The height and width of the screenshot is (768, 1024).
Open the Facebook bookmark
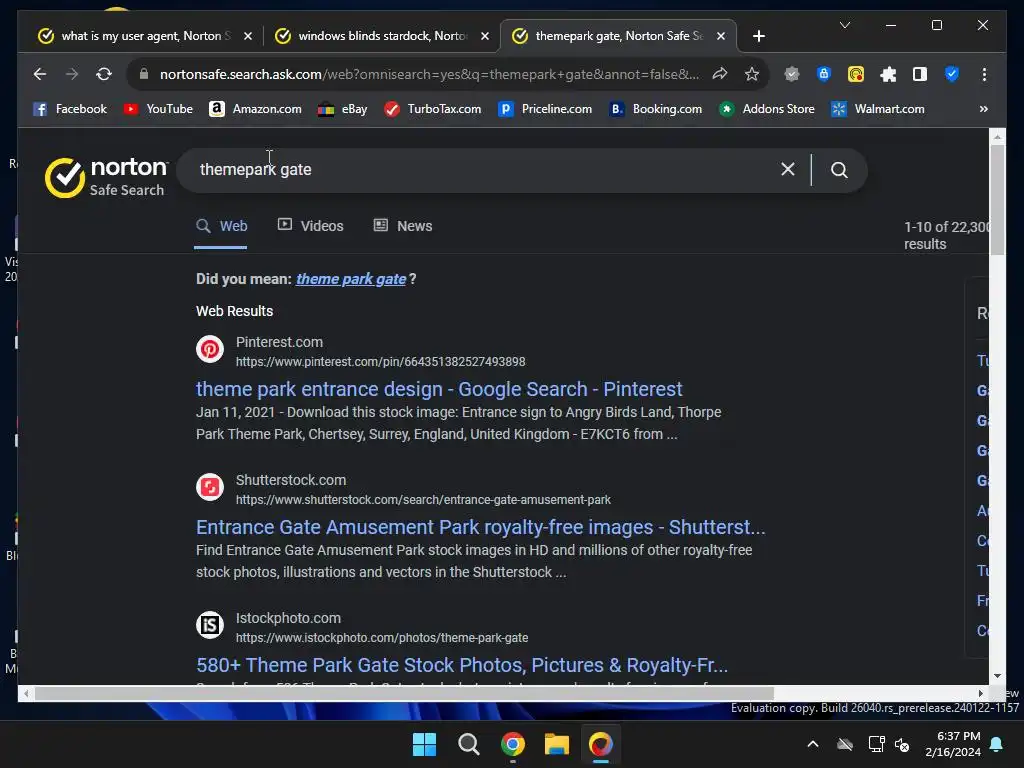[x=70, y=109]
